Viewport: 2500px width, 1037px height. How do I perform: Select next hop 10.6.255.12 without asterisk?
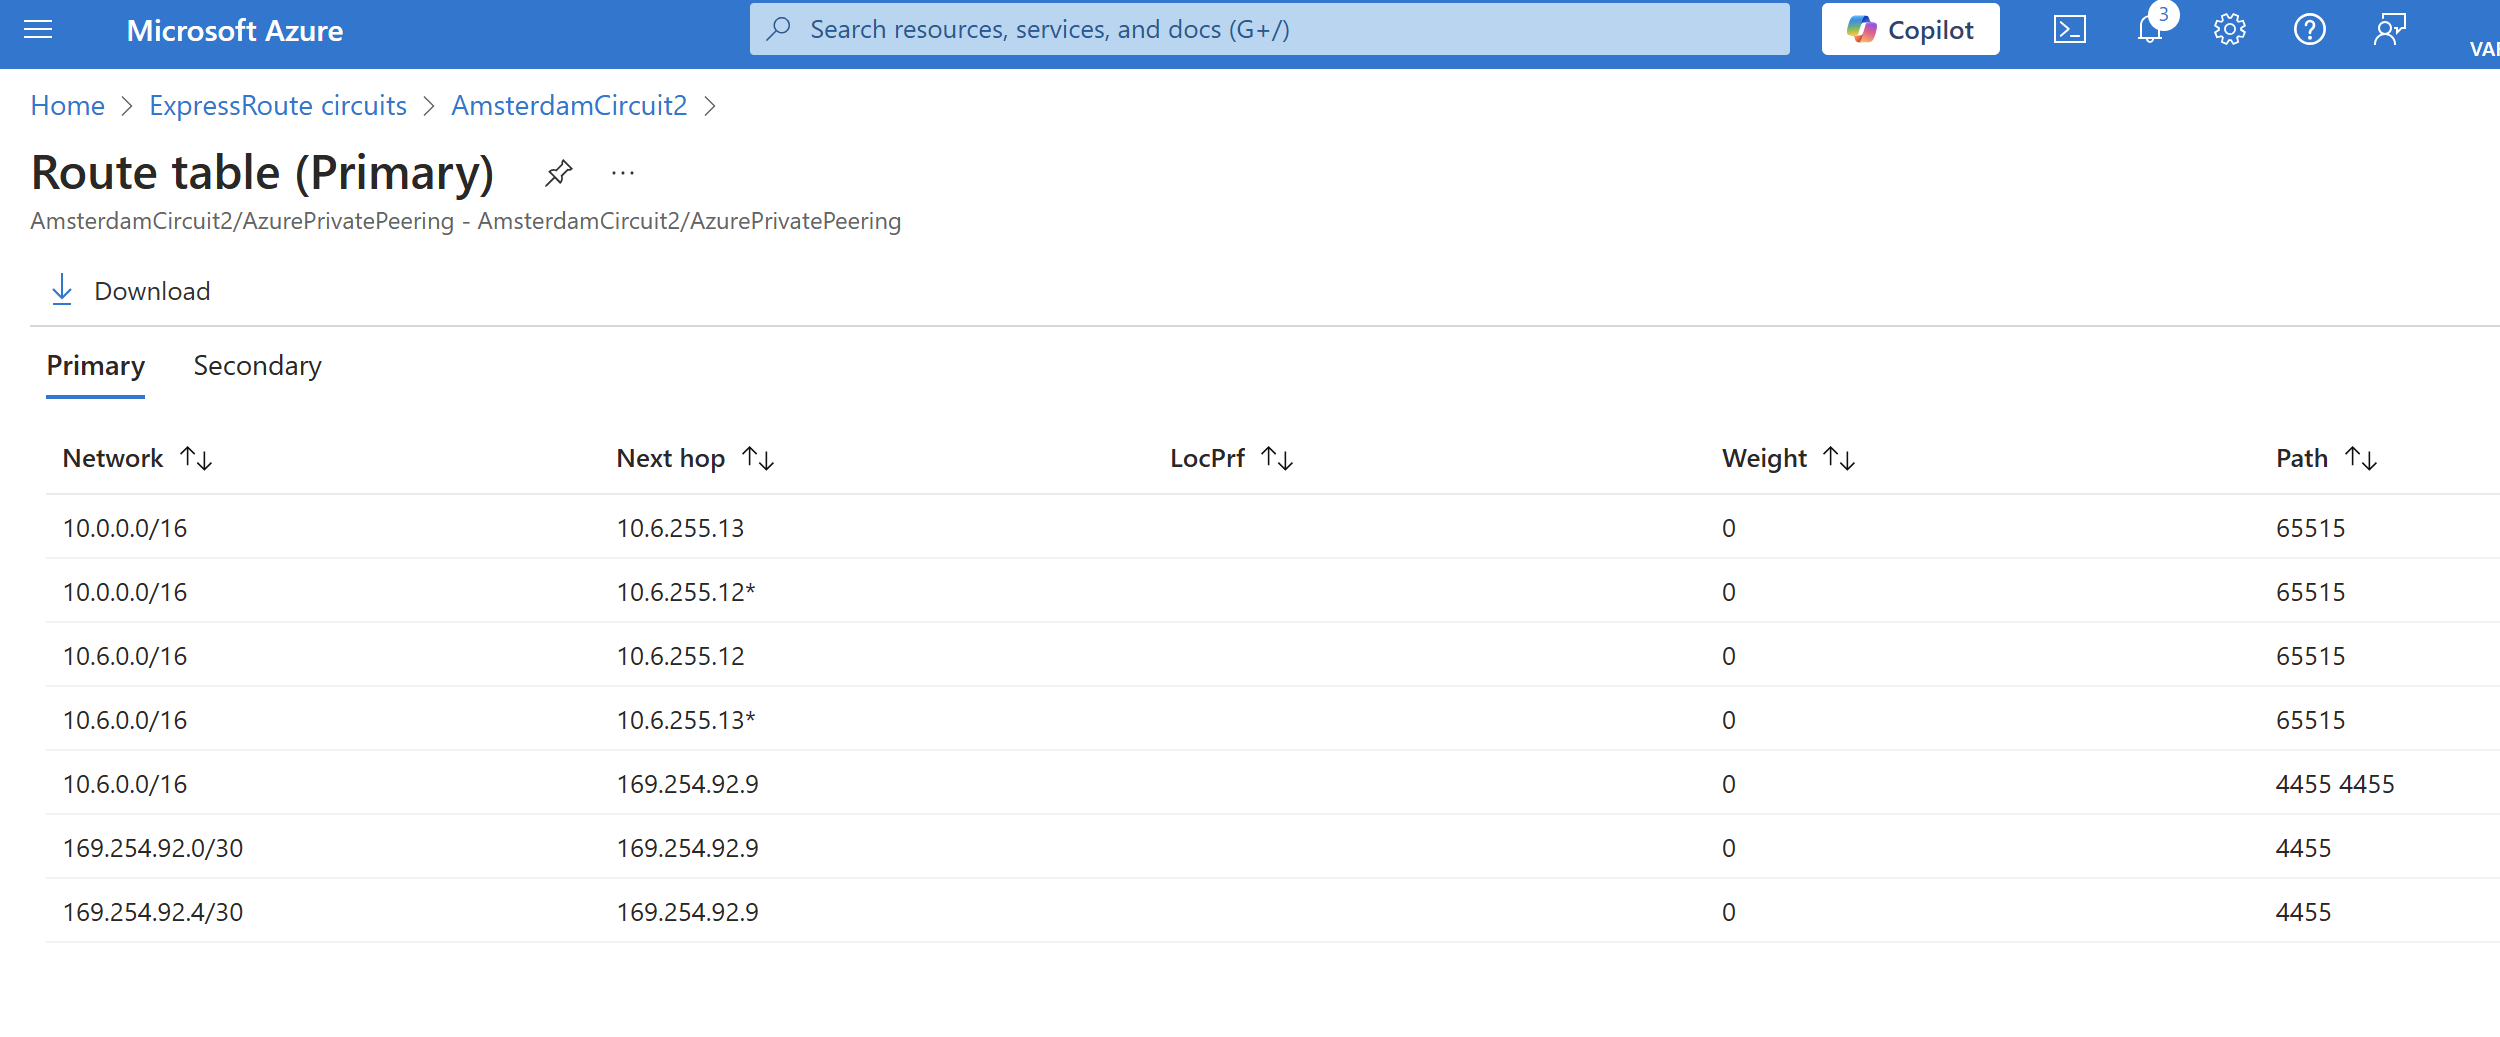(680, 656)
